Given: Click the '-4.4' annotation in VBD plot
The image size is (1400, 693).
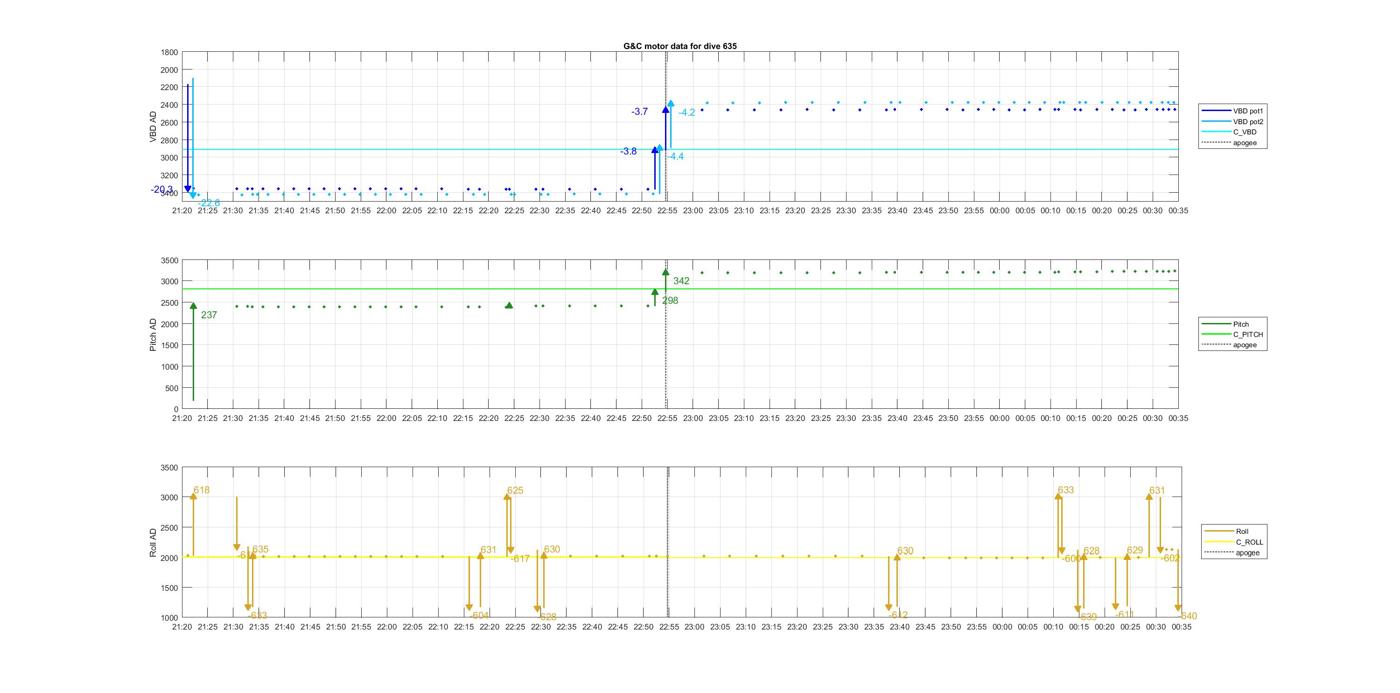Looking at the screenshot, I should (x=676, y=157).
